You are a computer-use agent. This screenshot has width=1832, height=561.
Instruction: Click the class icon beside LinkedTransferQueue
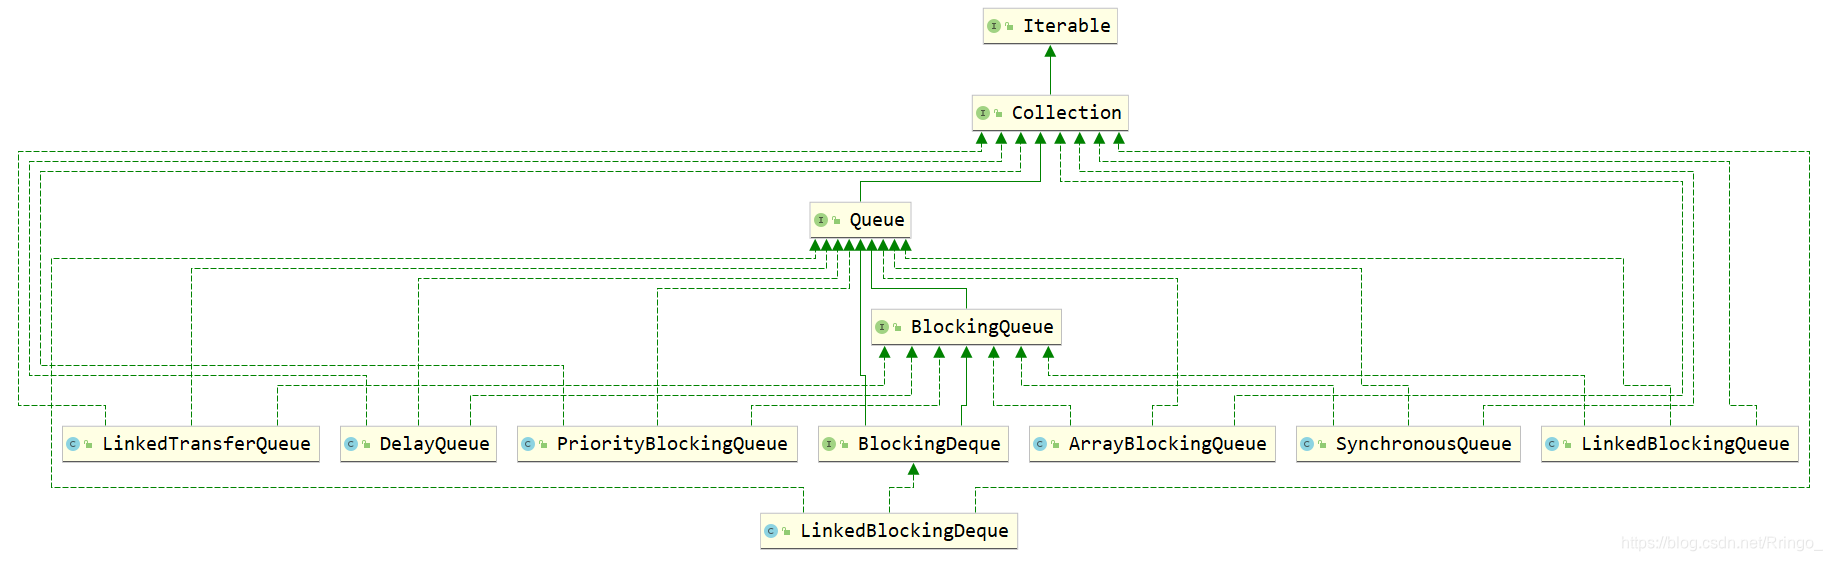point(73,444)
